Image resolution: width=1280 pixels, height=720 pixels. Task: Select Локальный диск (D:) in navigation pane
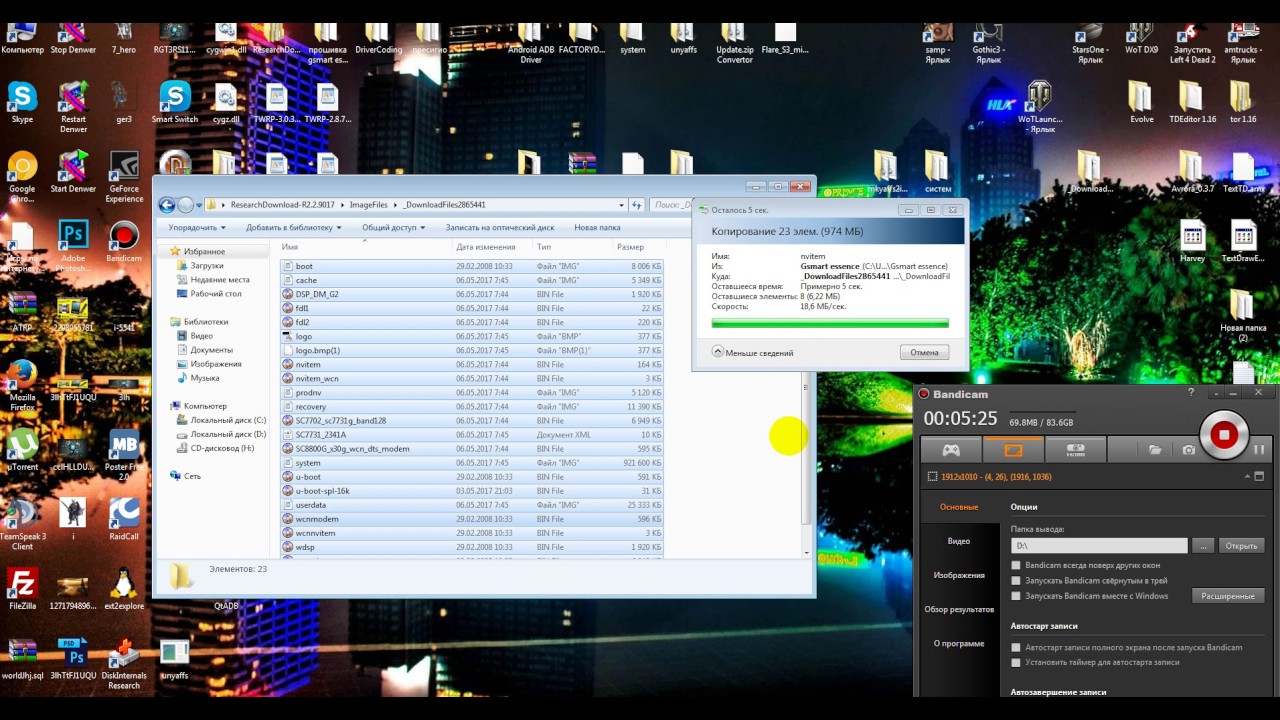(220, 434)
